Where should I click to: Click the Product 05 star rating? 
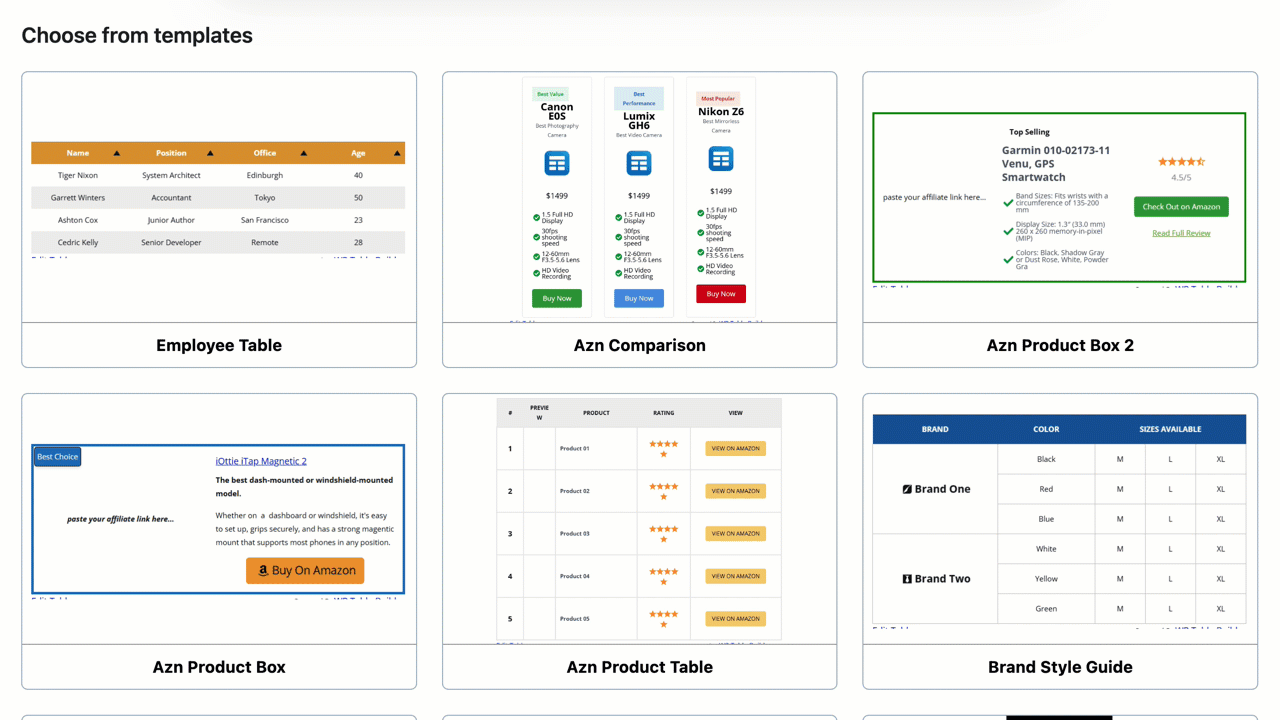point(663,618)
